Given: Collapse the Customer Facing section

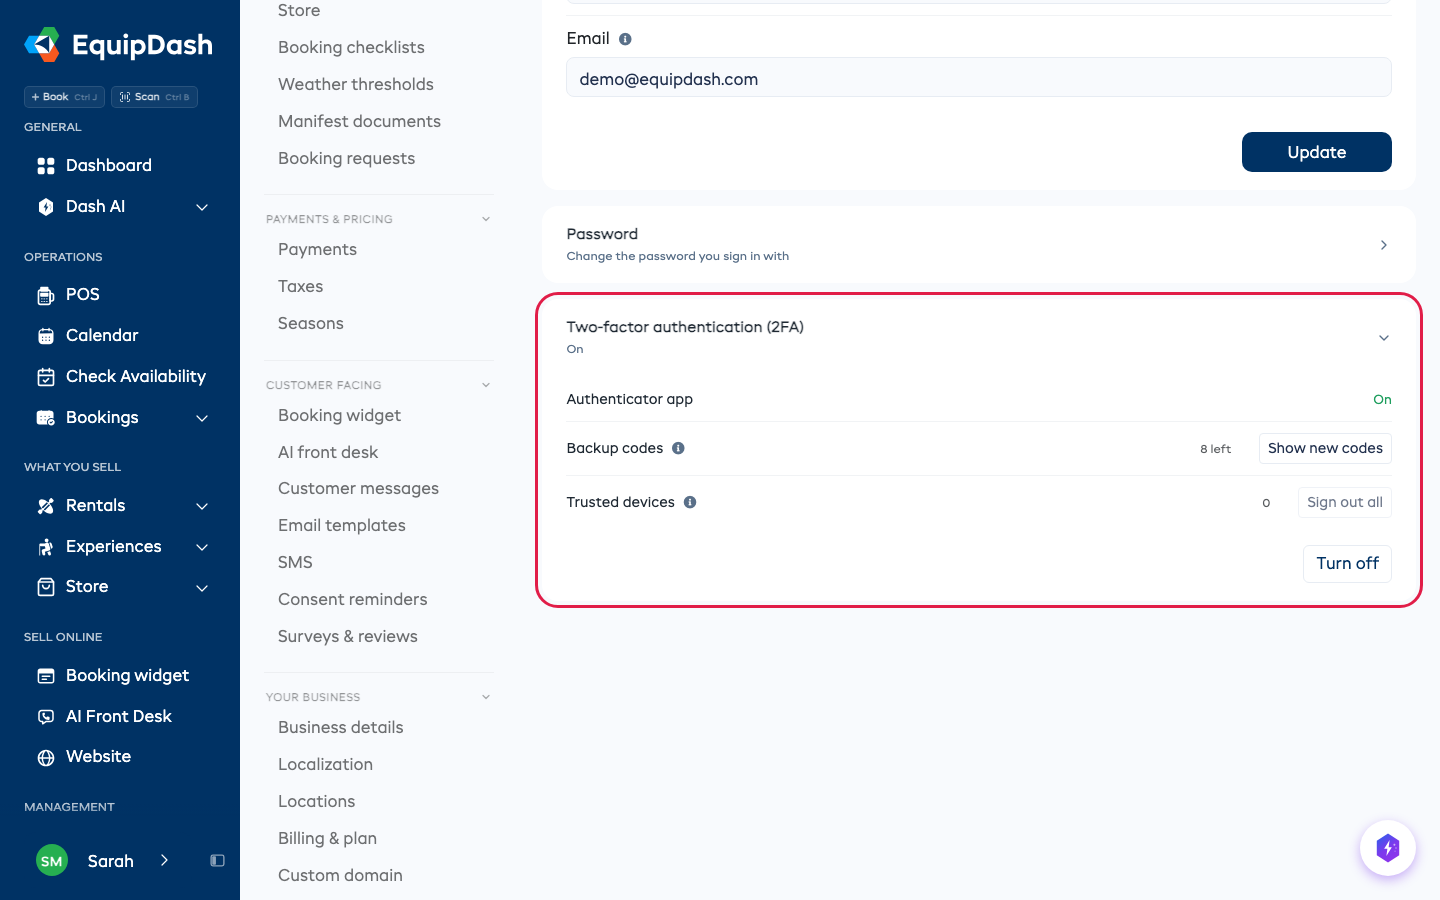Looking at the screenshot, I should click(x=486, y=385).
